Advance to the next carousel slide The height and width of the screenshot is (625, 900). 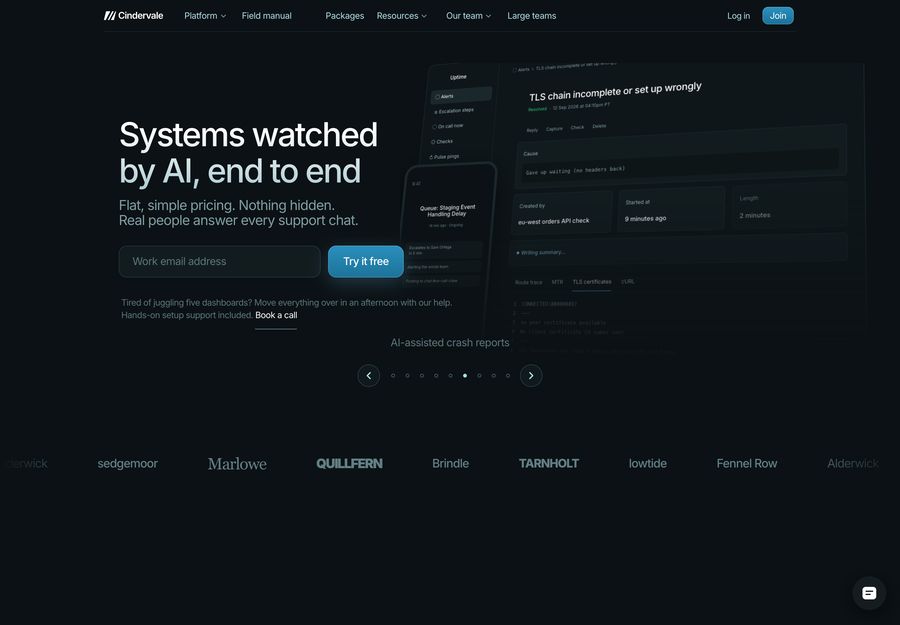tap(531, 375)
